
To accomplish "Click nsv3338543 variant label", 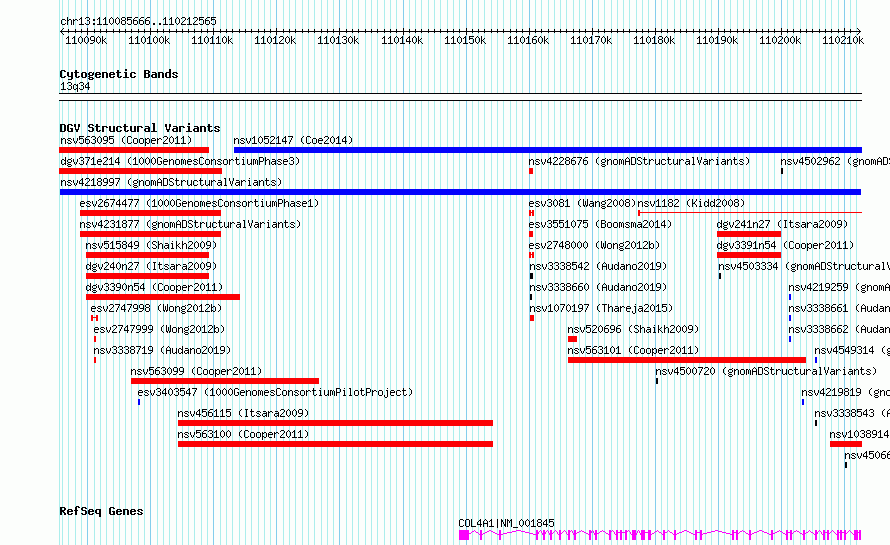I will point(852,413).
